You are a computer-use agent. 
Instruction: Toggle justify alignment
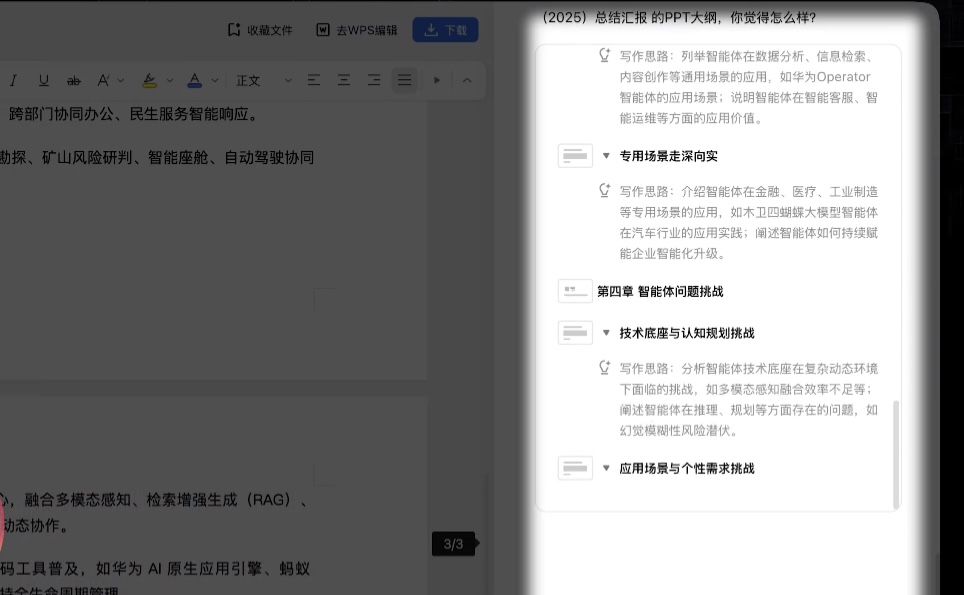click(x=404, y=80)
